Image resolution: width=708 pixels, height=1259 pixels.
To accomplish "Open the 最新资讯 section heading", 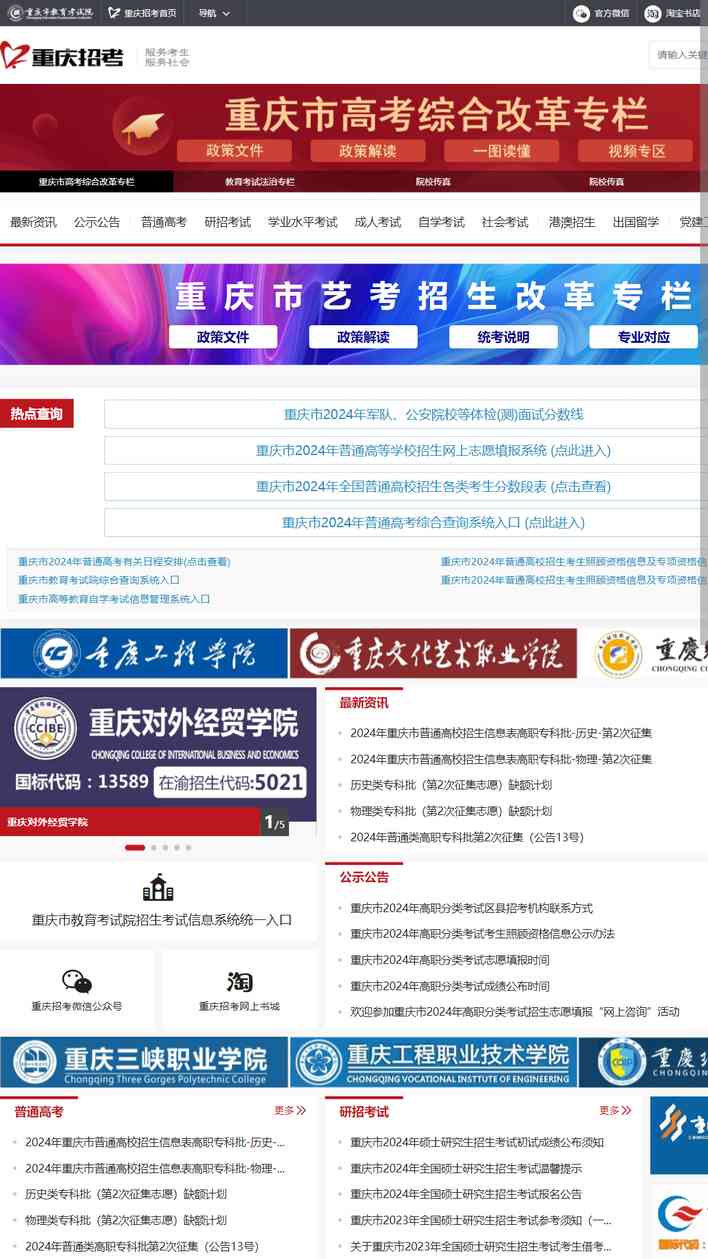I will [x=364, y=702].
